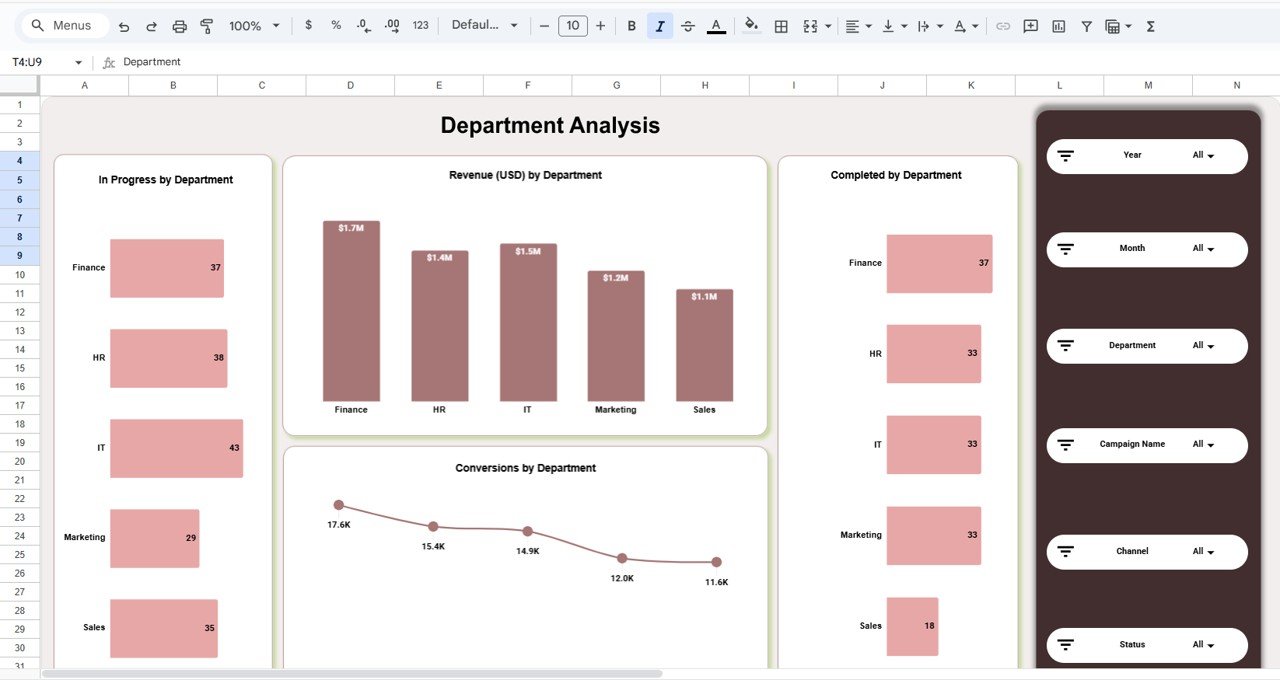Screen dimensions: 1280x680
Task: Click the create filter funnel icon
Action: pyautogui.click(x=1086, y=26)
